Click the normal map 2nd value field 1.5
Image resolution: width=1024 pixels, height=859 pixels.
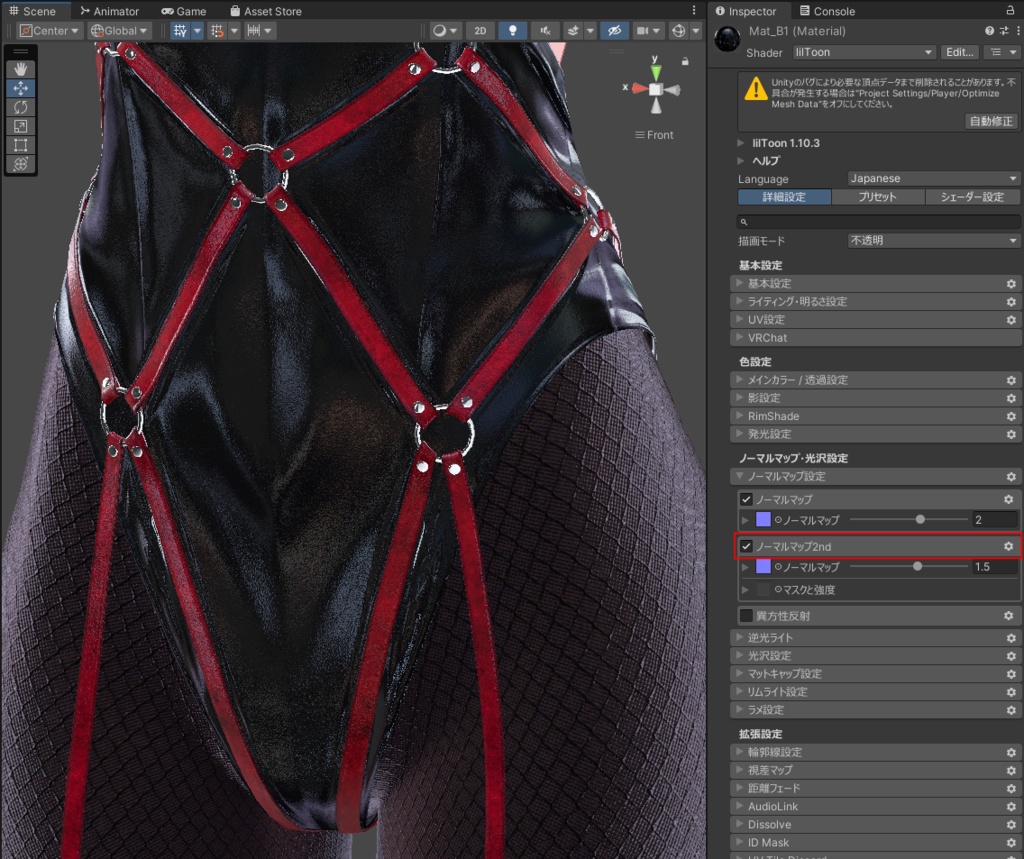995,566
